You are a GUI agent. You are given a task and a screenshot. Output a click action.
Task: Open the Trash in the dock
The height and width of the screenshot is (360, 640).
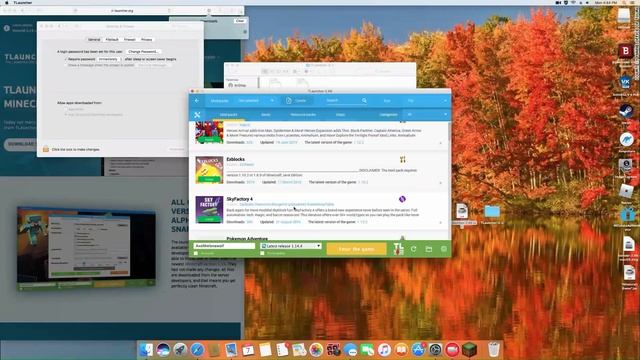point(493,350)
